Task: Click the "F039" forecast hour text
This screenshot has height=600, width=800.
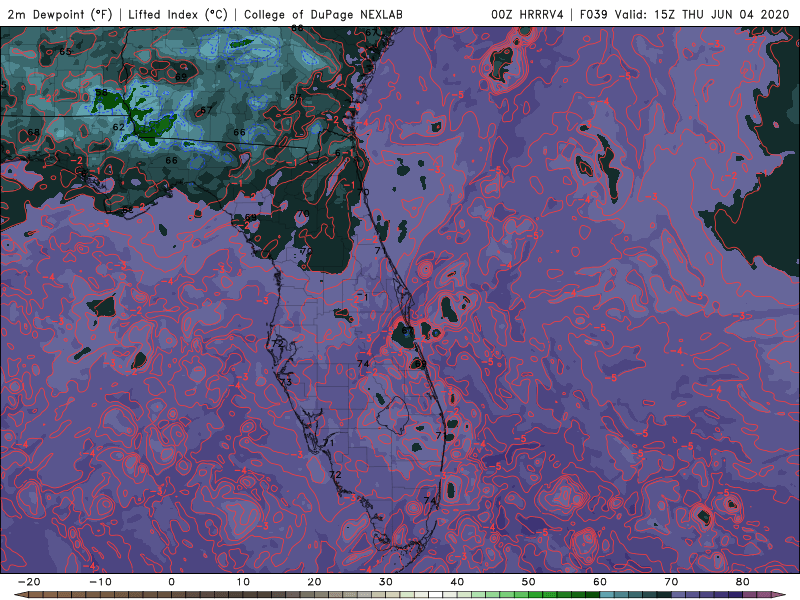Action: (593, 14)
